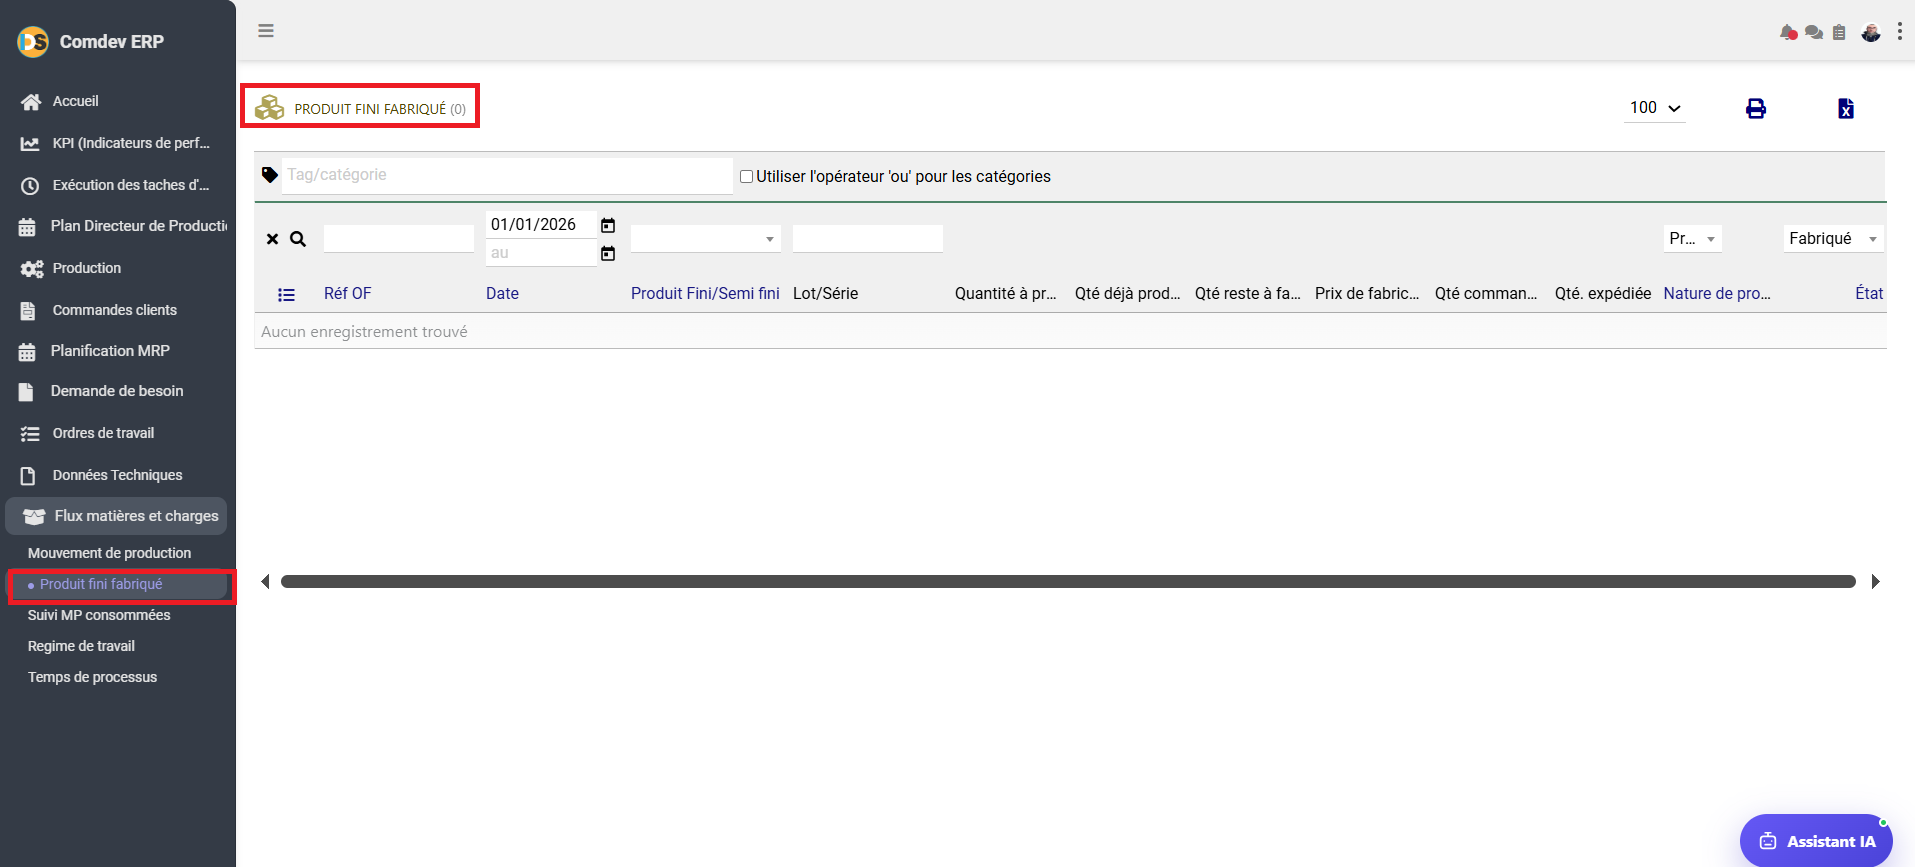Viewport: 1915px width, 867px height.
Task: Open the 'Pr...' nature filter dropdown
Action: click(1693, 239)
